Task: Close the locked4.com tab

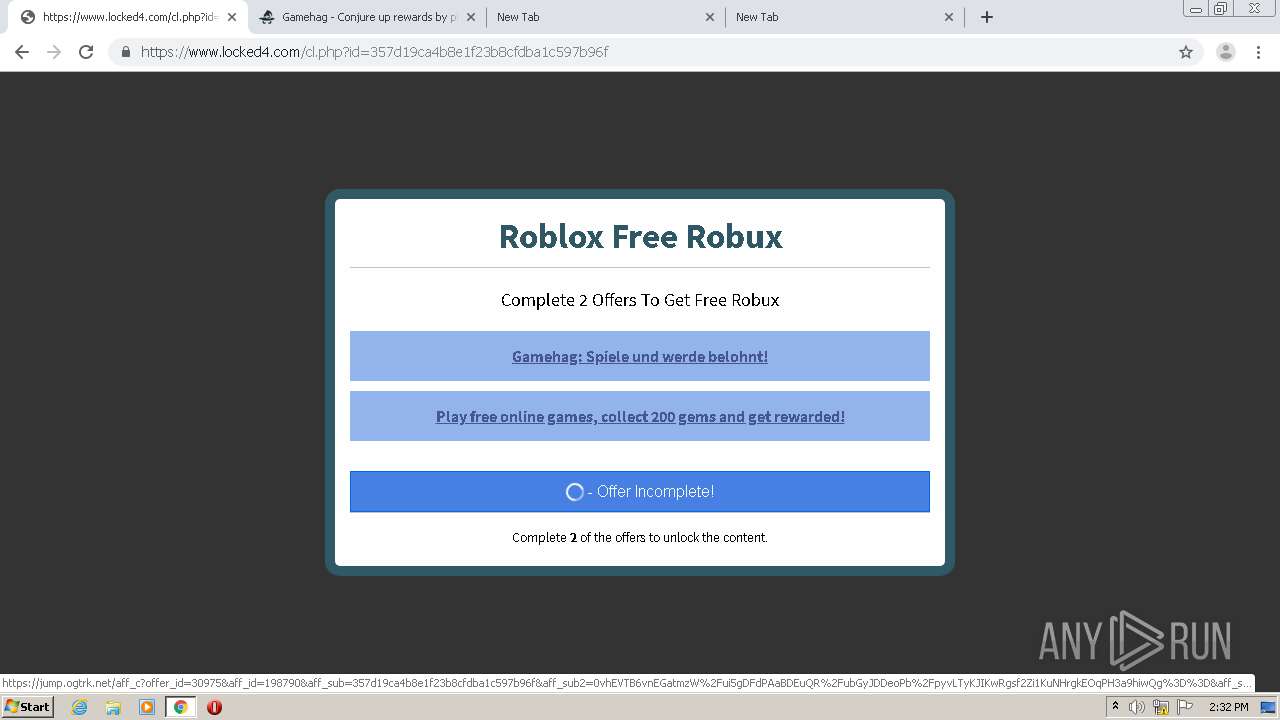Action: coord(232,17)
